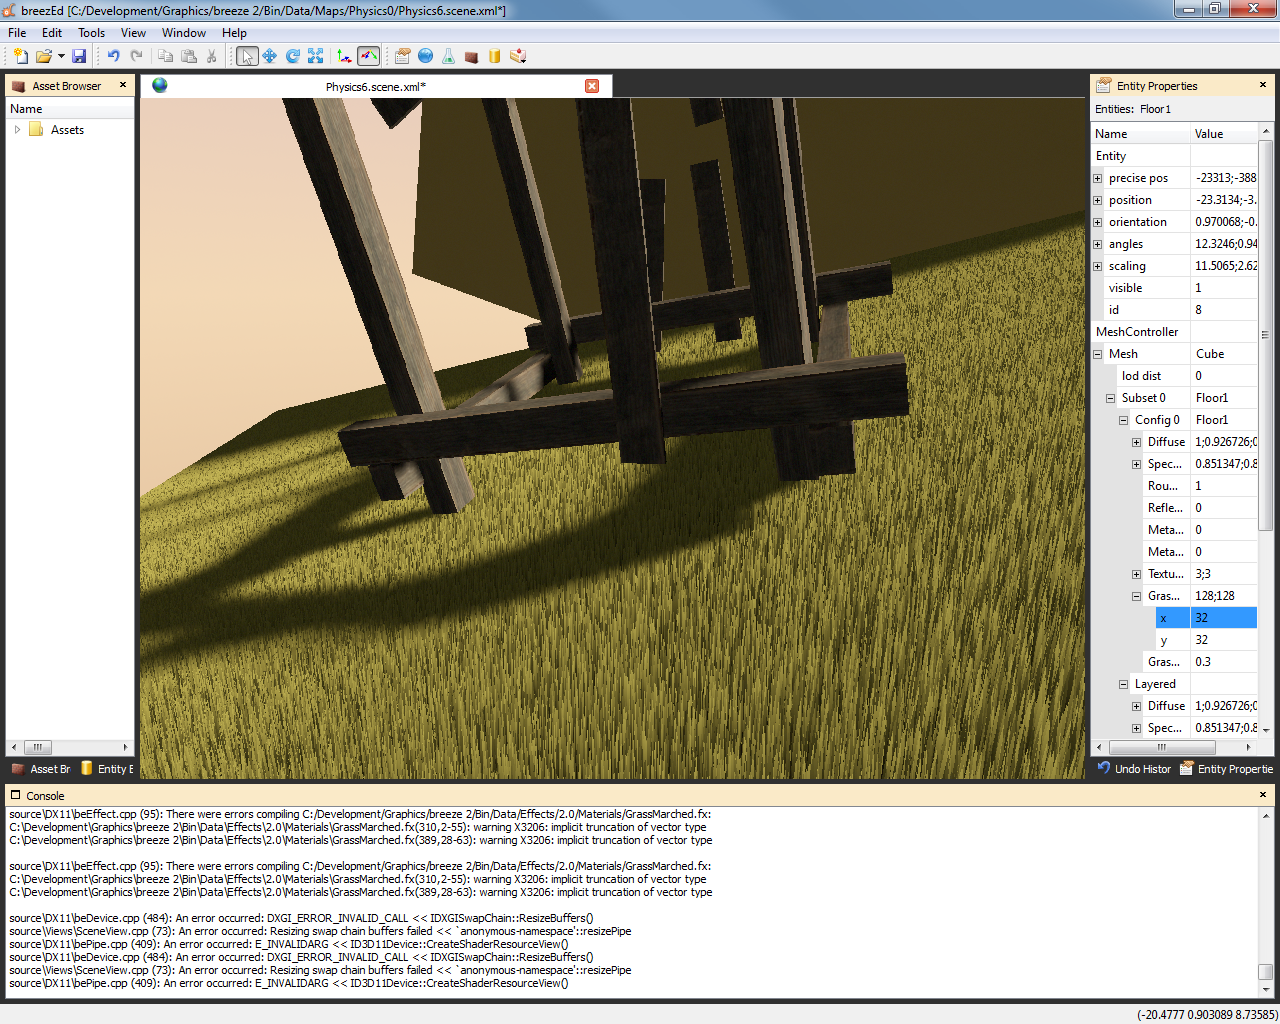
Task: Toggle the highlighted axes mode button
Action: pyautogui.click(x=368, y=56)
